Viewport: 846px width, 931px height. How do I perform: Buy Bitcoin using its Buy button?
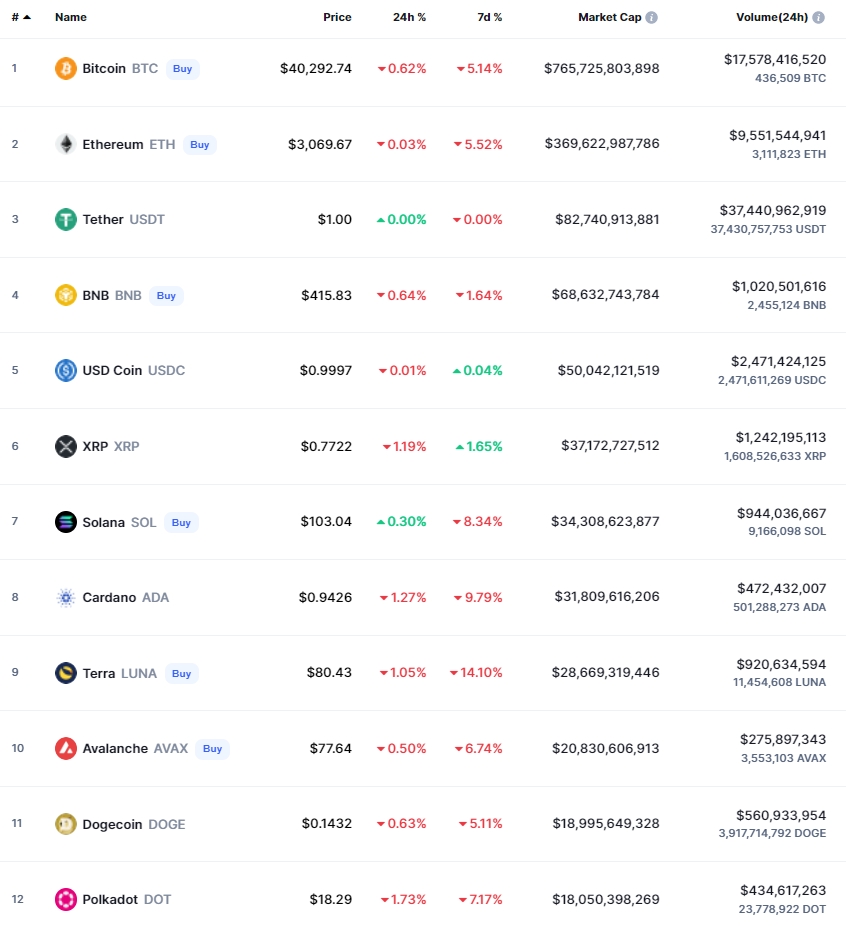tap(182, 68)
